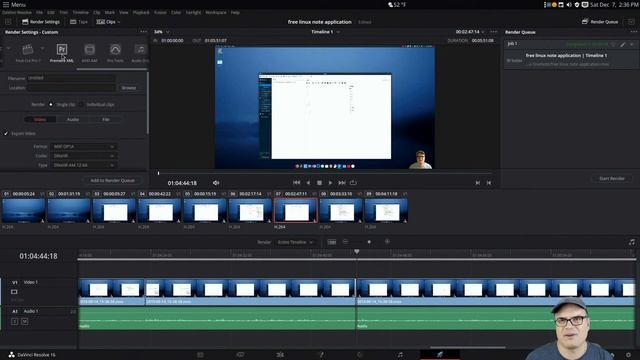640x360 pixels.
Task: Open the Format dropdown
Action: [83, 146]
